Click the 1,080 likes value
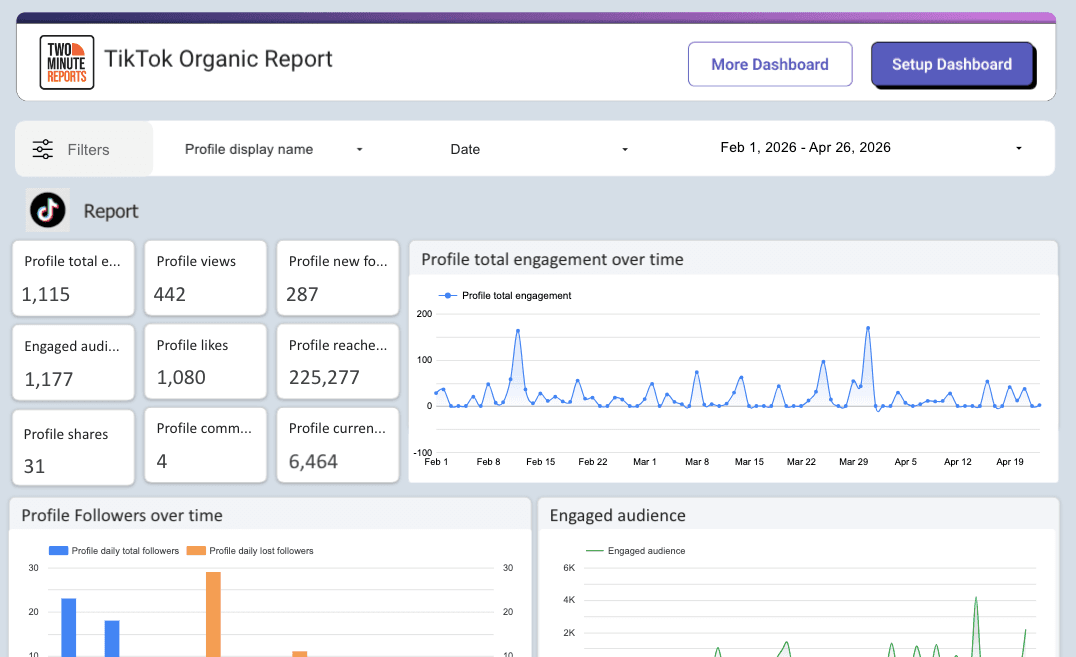The image size is (1076, 657). [181, 378]
